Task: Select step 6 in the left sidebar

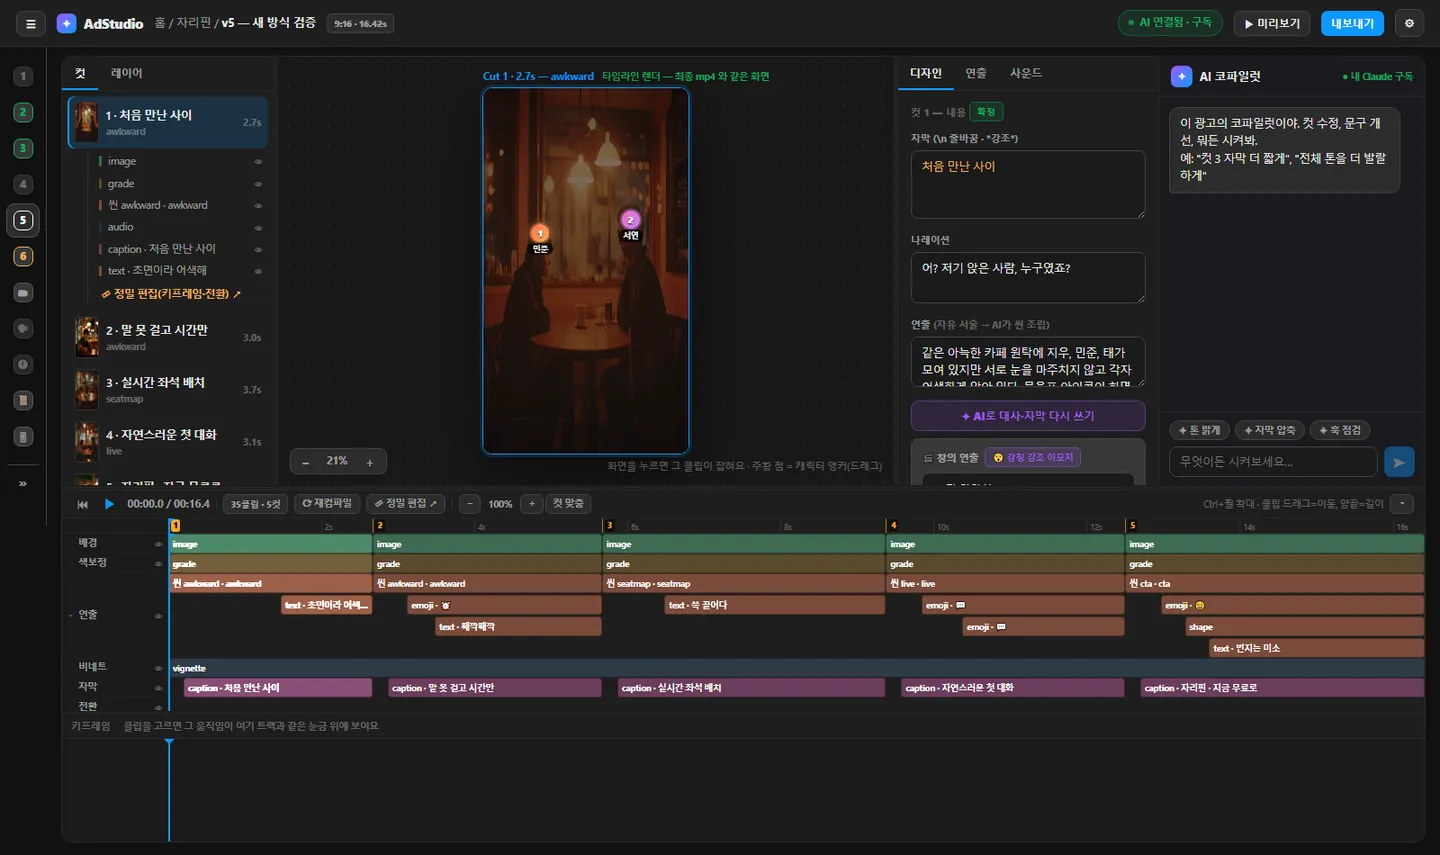Action: [23, 256]
